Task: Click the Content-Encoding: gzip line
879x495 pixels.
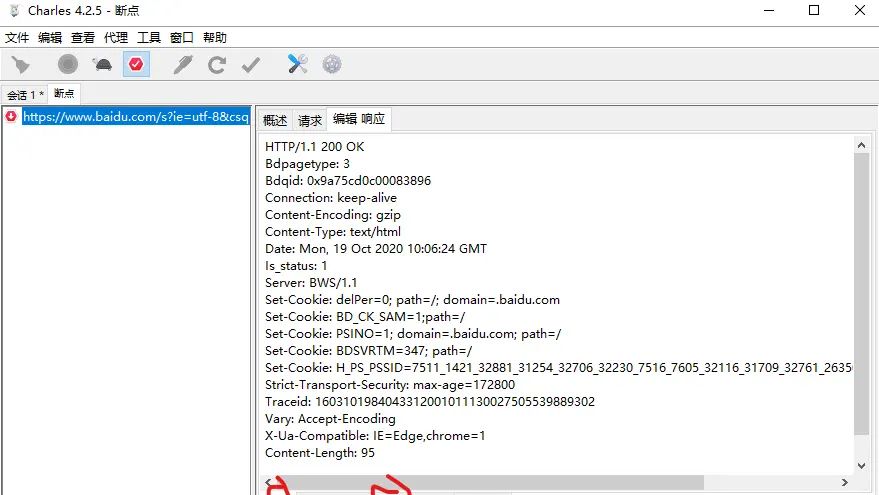Action: (332, 215)
